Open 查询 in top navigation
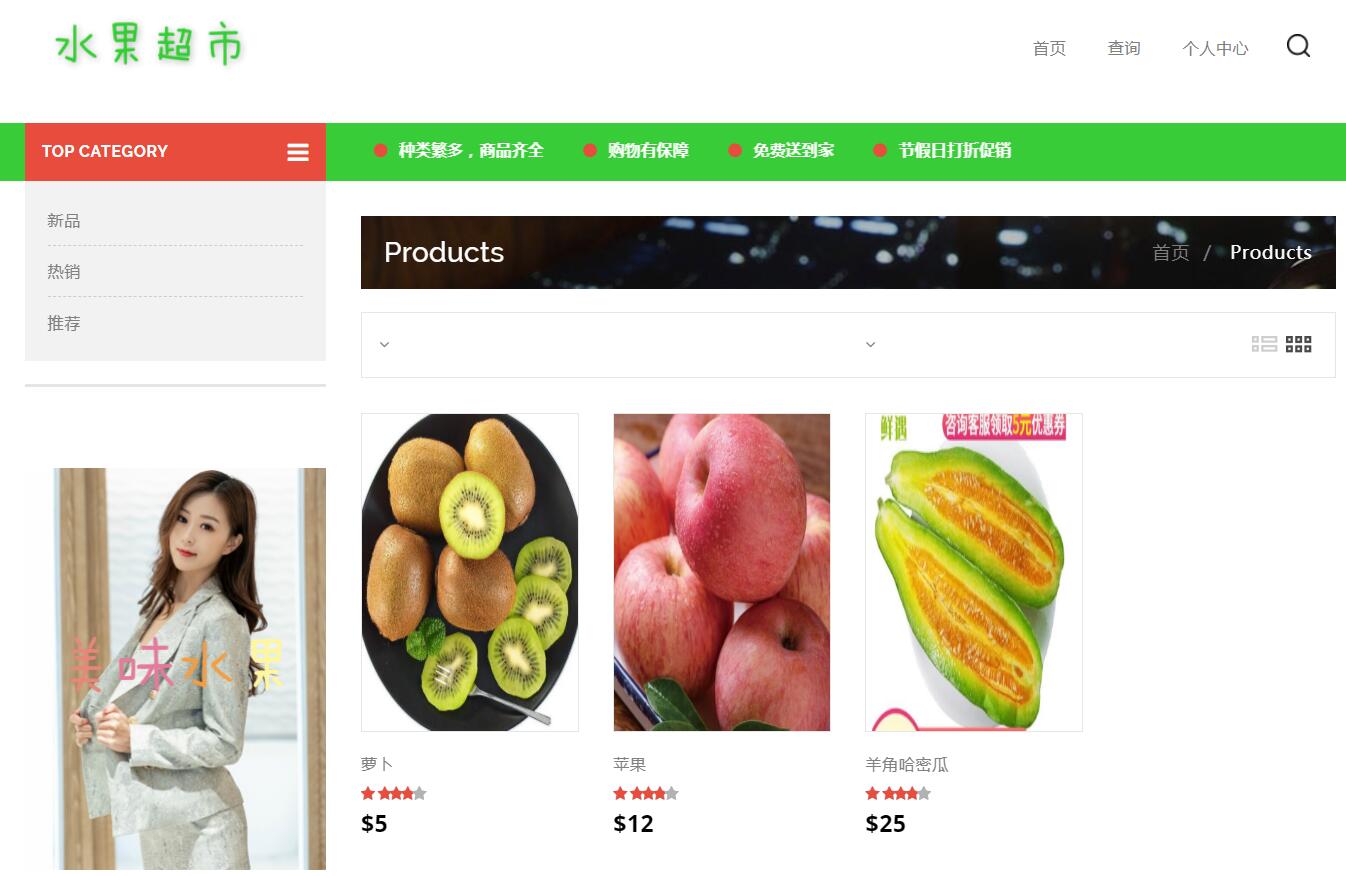 1124,48
